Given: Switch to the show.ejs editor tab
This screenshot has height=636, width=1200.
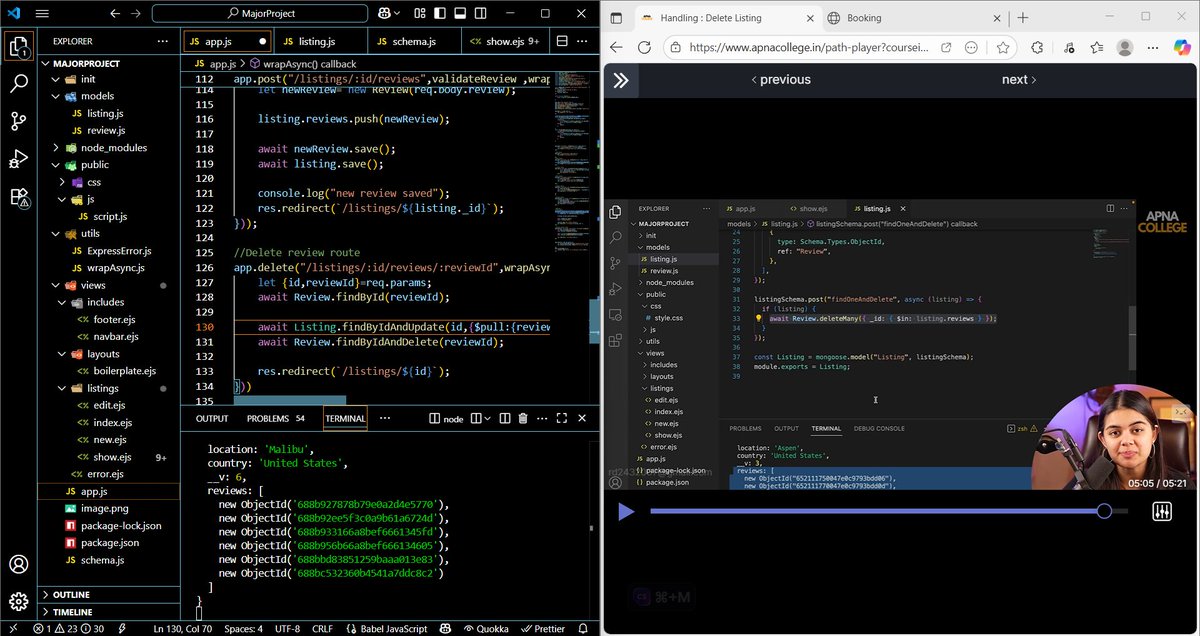Looking at the screenshot, I should [x=503, y=41].
